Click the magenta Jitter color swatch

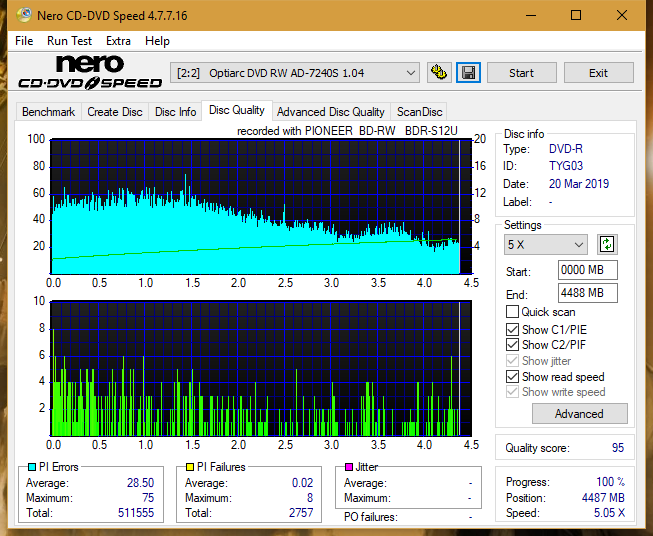point(349,467)
